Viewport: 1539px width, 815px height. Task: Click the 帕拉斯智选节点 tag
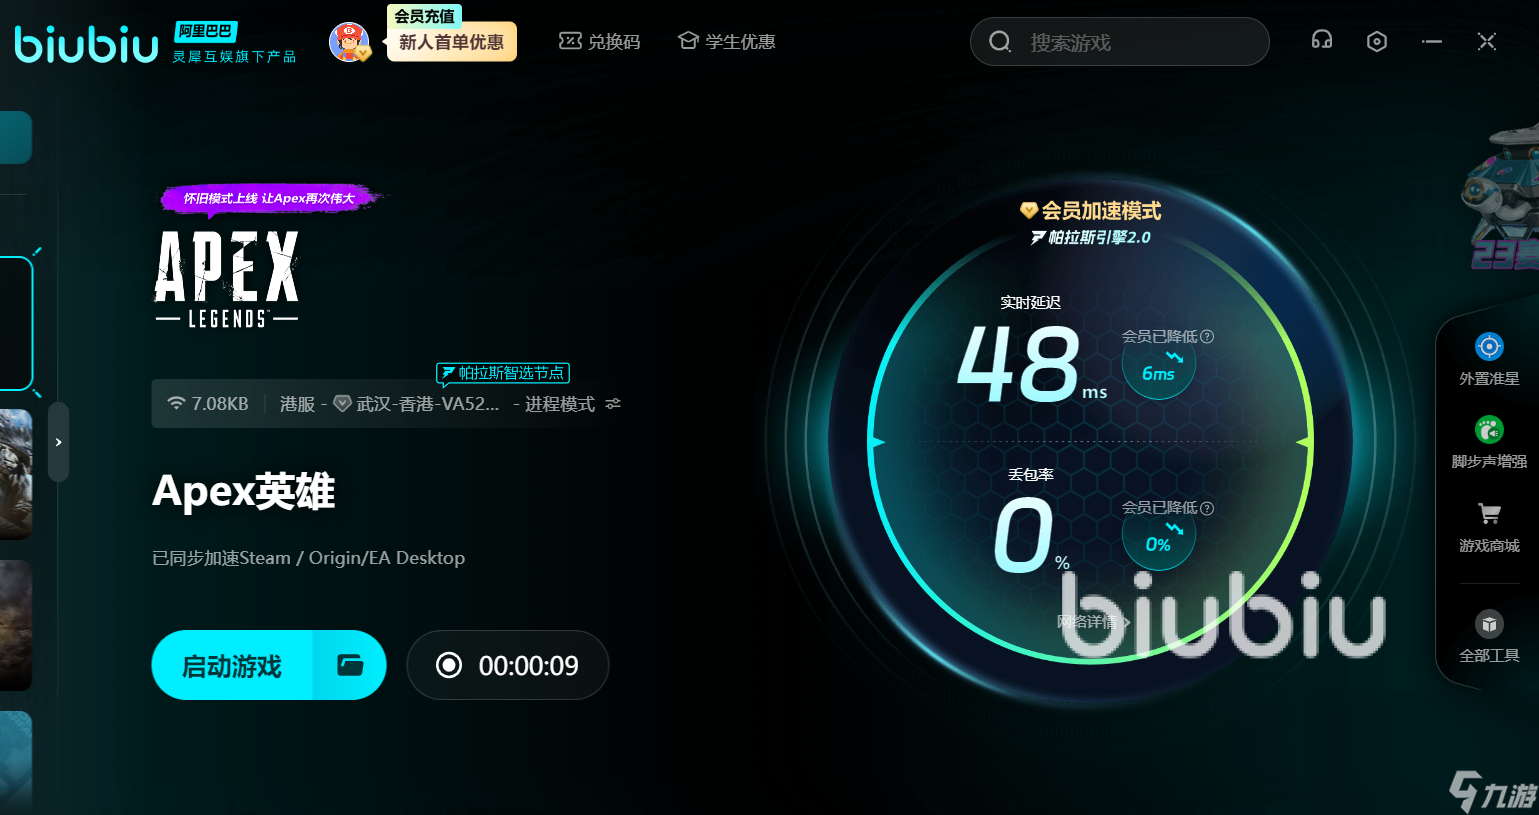click(x=503, y=373)
